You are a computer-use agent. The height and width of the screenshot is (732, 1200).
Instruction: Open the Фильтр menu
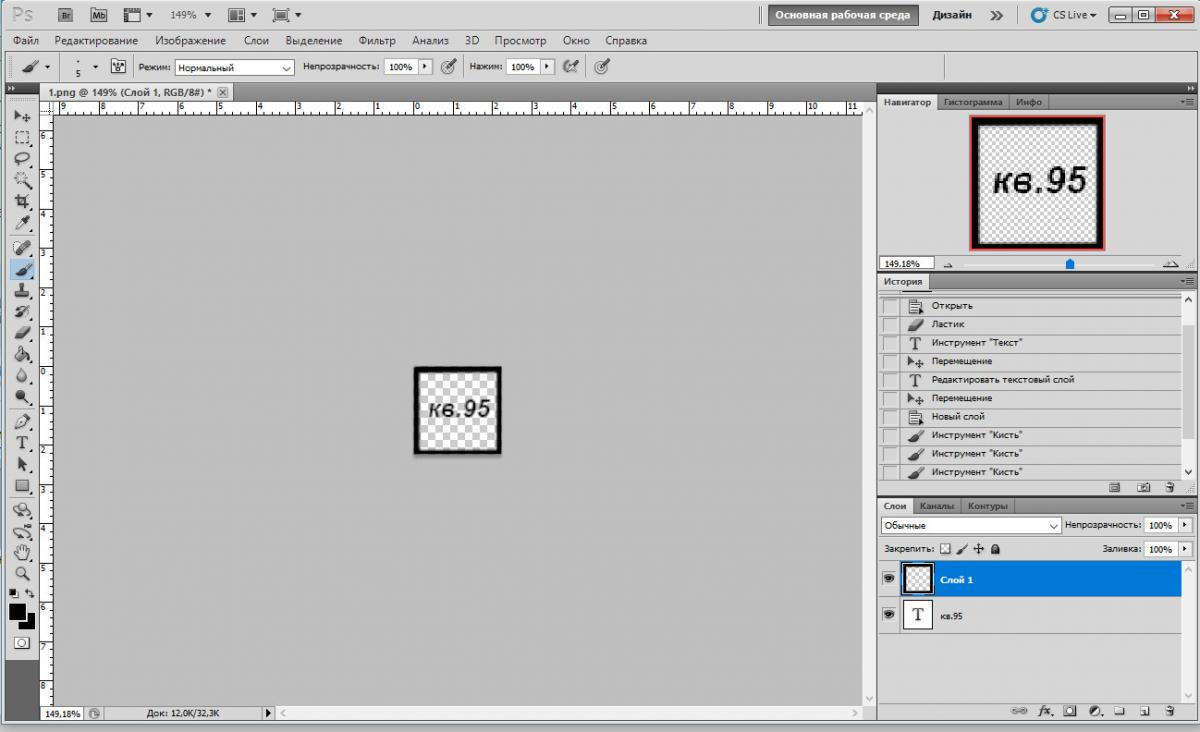coord(377,41)
